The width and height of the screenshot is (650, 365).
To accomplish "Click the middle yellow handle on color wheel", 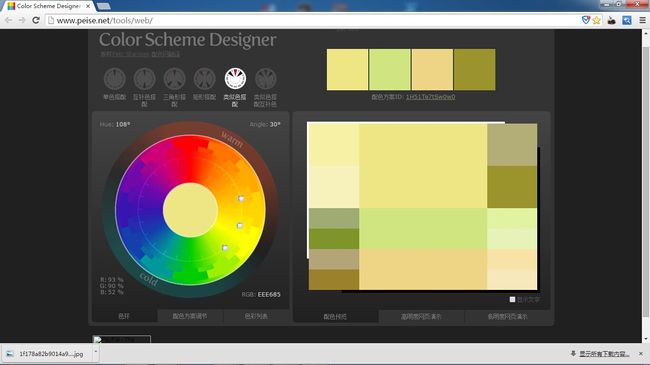I will [240, 226].
